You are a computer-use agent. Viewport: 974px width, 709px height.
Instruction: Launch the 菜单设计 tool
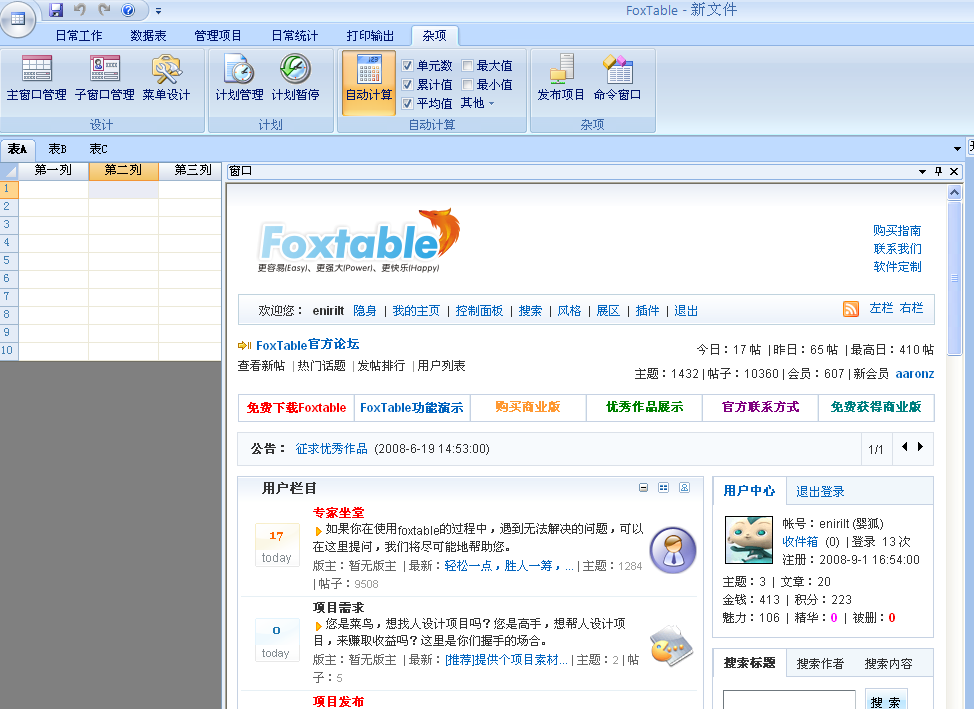tap(166, 78)
